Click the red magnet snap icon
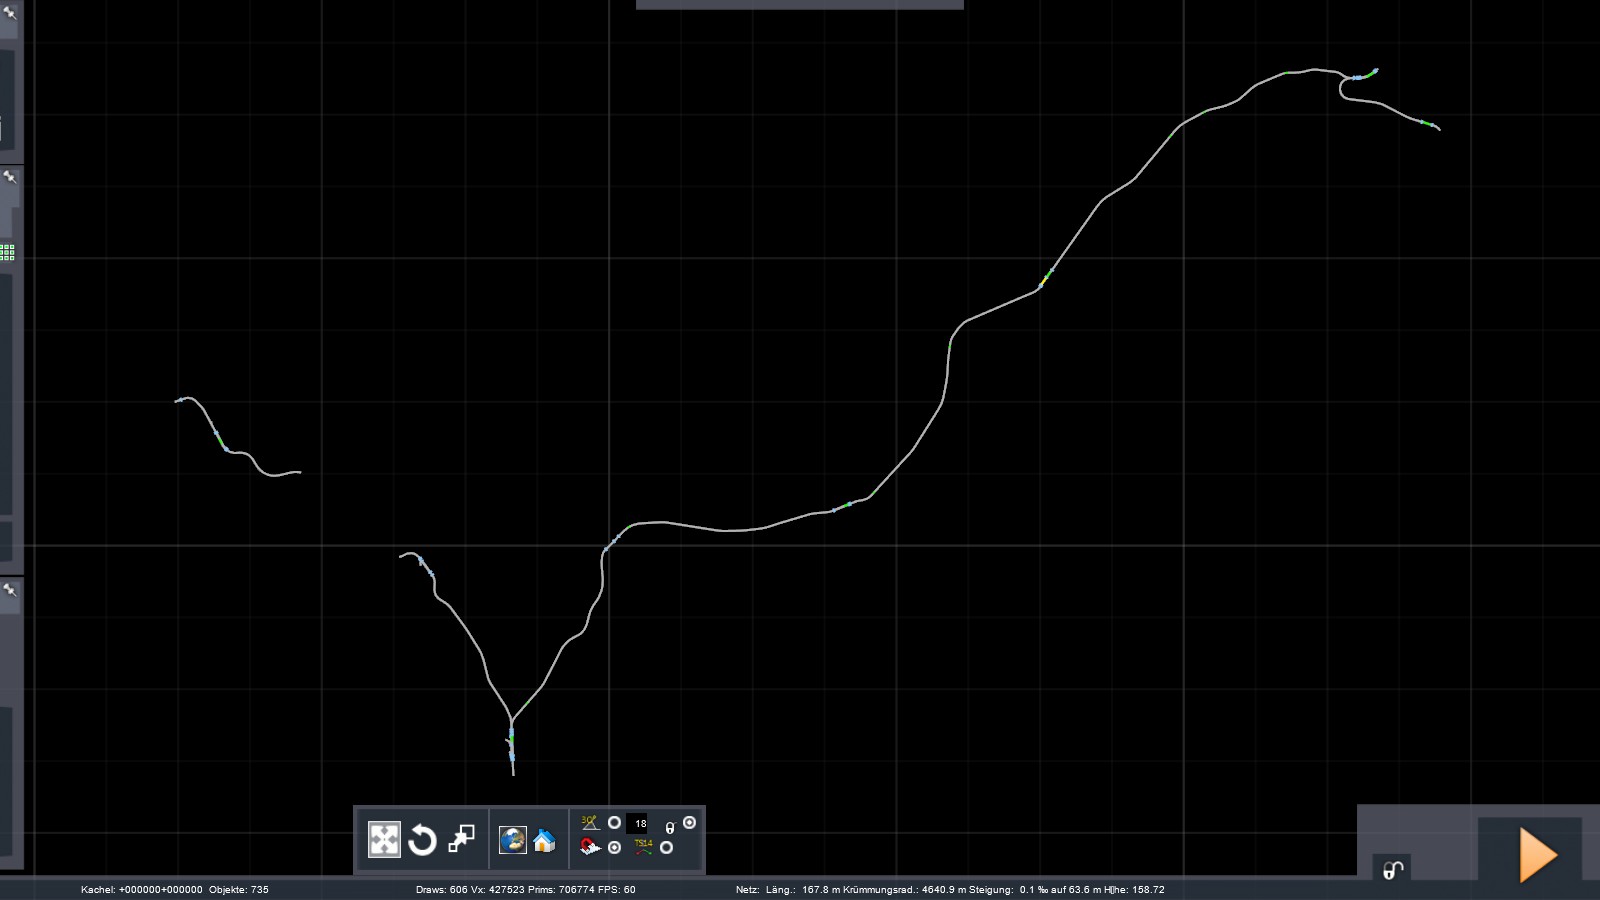Screen dimensions: 1600x900 point(590,847)
